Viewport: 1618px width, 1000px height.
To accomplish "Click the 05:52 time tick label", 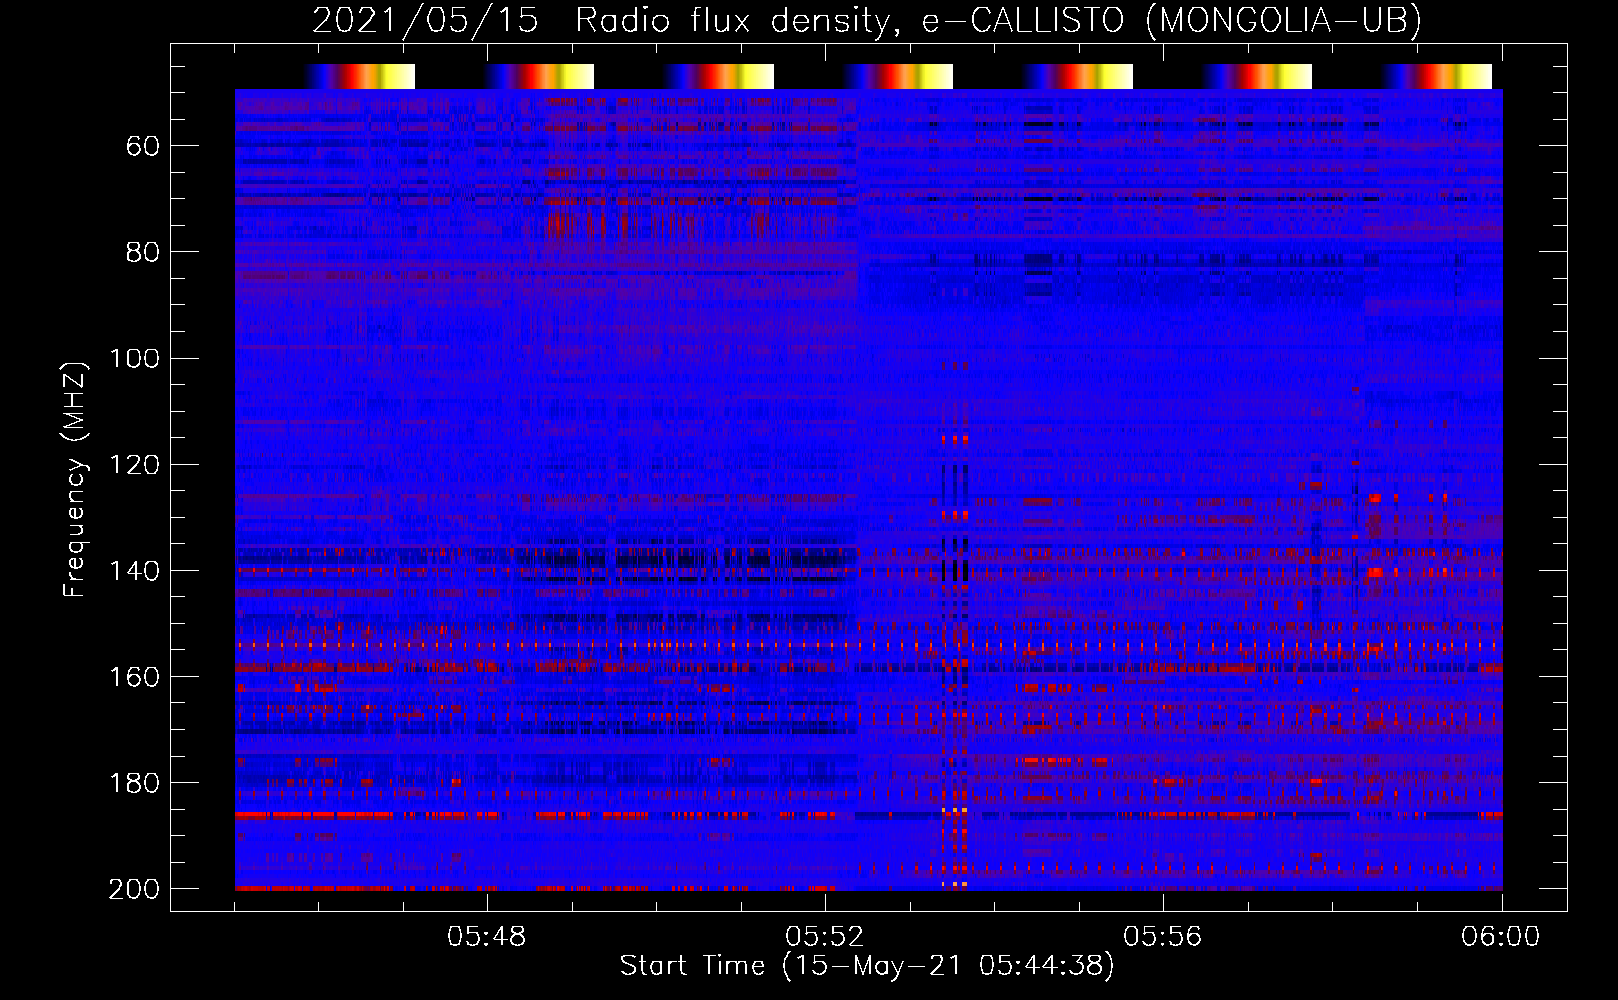I will (825, 937).
